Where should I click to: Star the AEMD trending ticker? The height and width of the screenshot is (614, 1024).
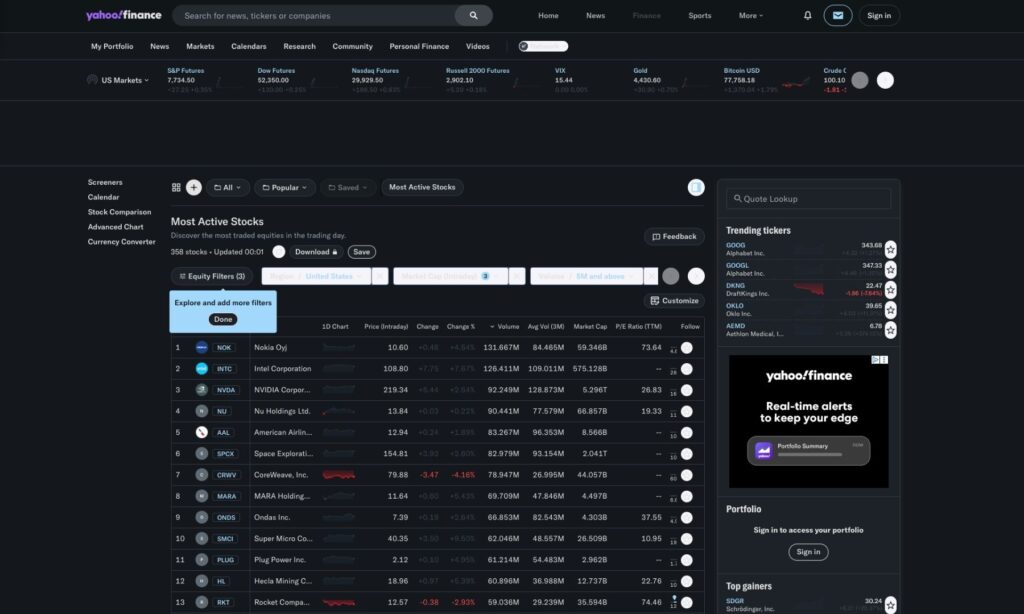click(x=891, y=331)
